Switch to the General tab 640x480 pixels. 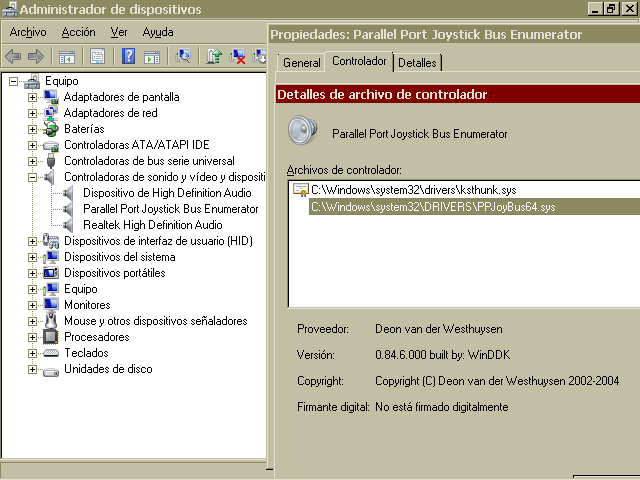pyautogui.click(x=301, y=62)
